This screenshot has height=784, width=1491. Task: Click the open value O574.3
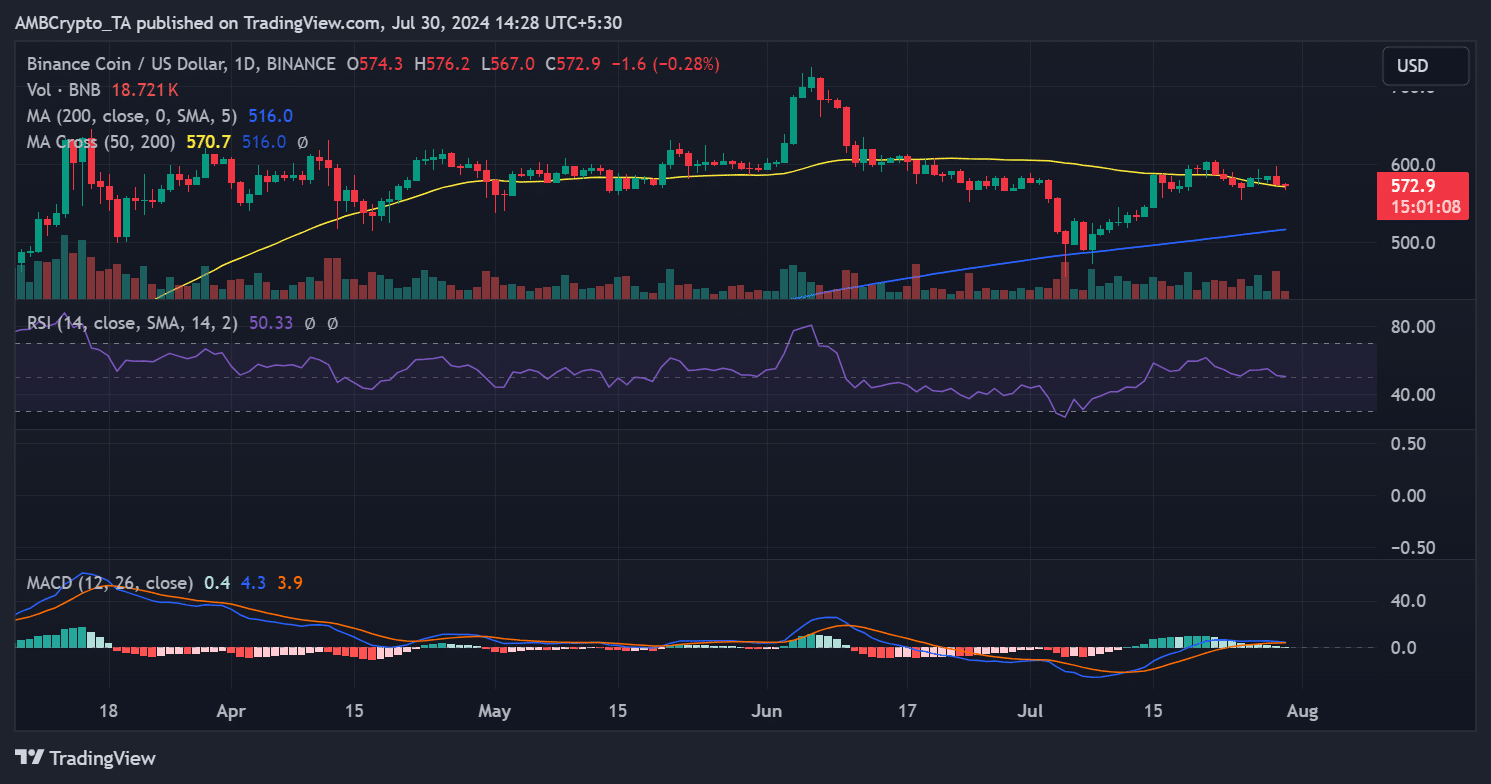click(x=375, y=64)
